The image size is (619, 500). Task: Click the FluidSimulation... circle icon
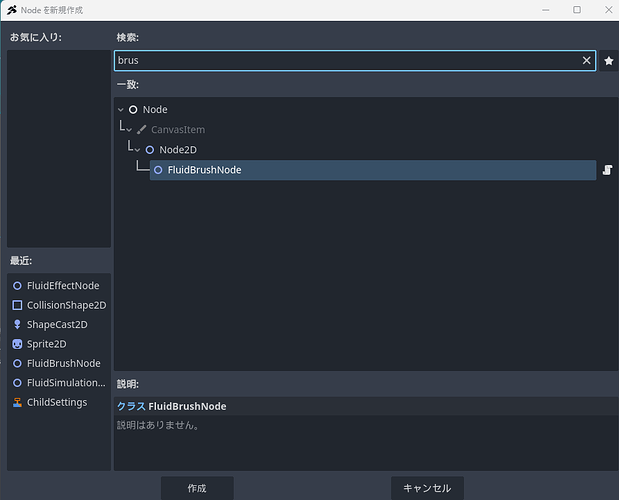17,383
